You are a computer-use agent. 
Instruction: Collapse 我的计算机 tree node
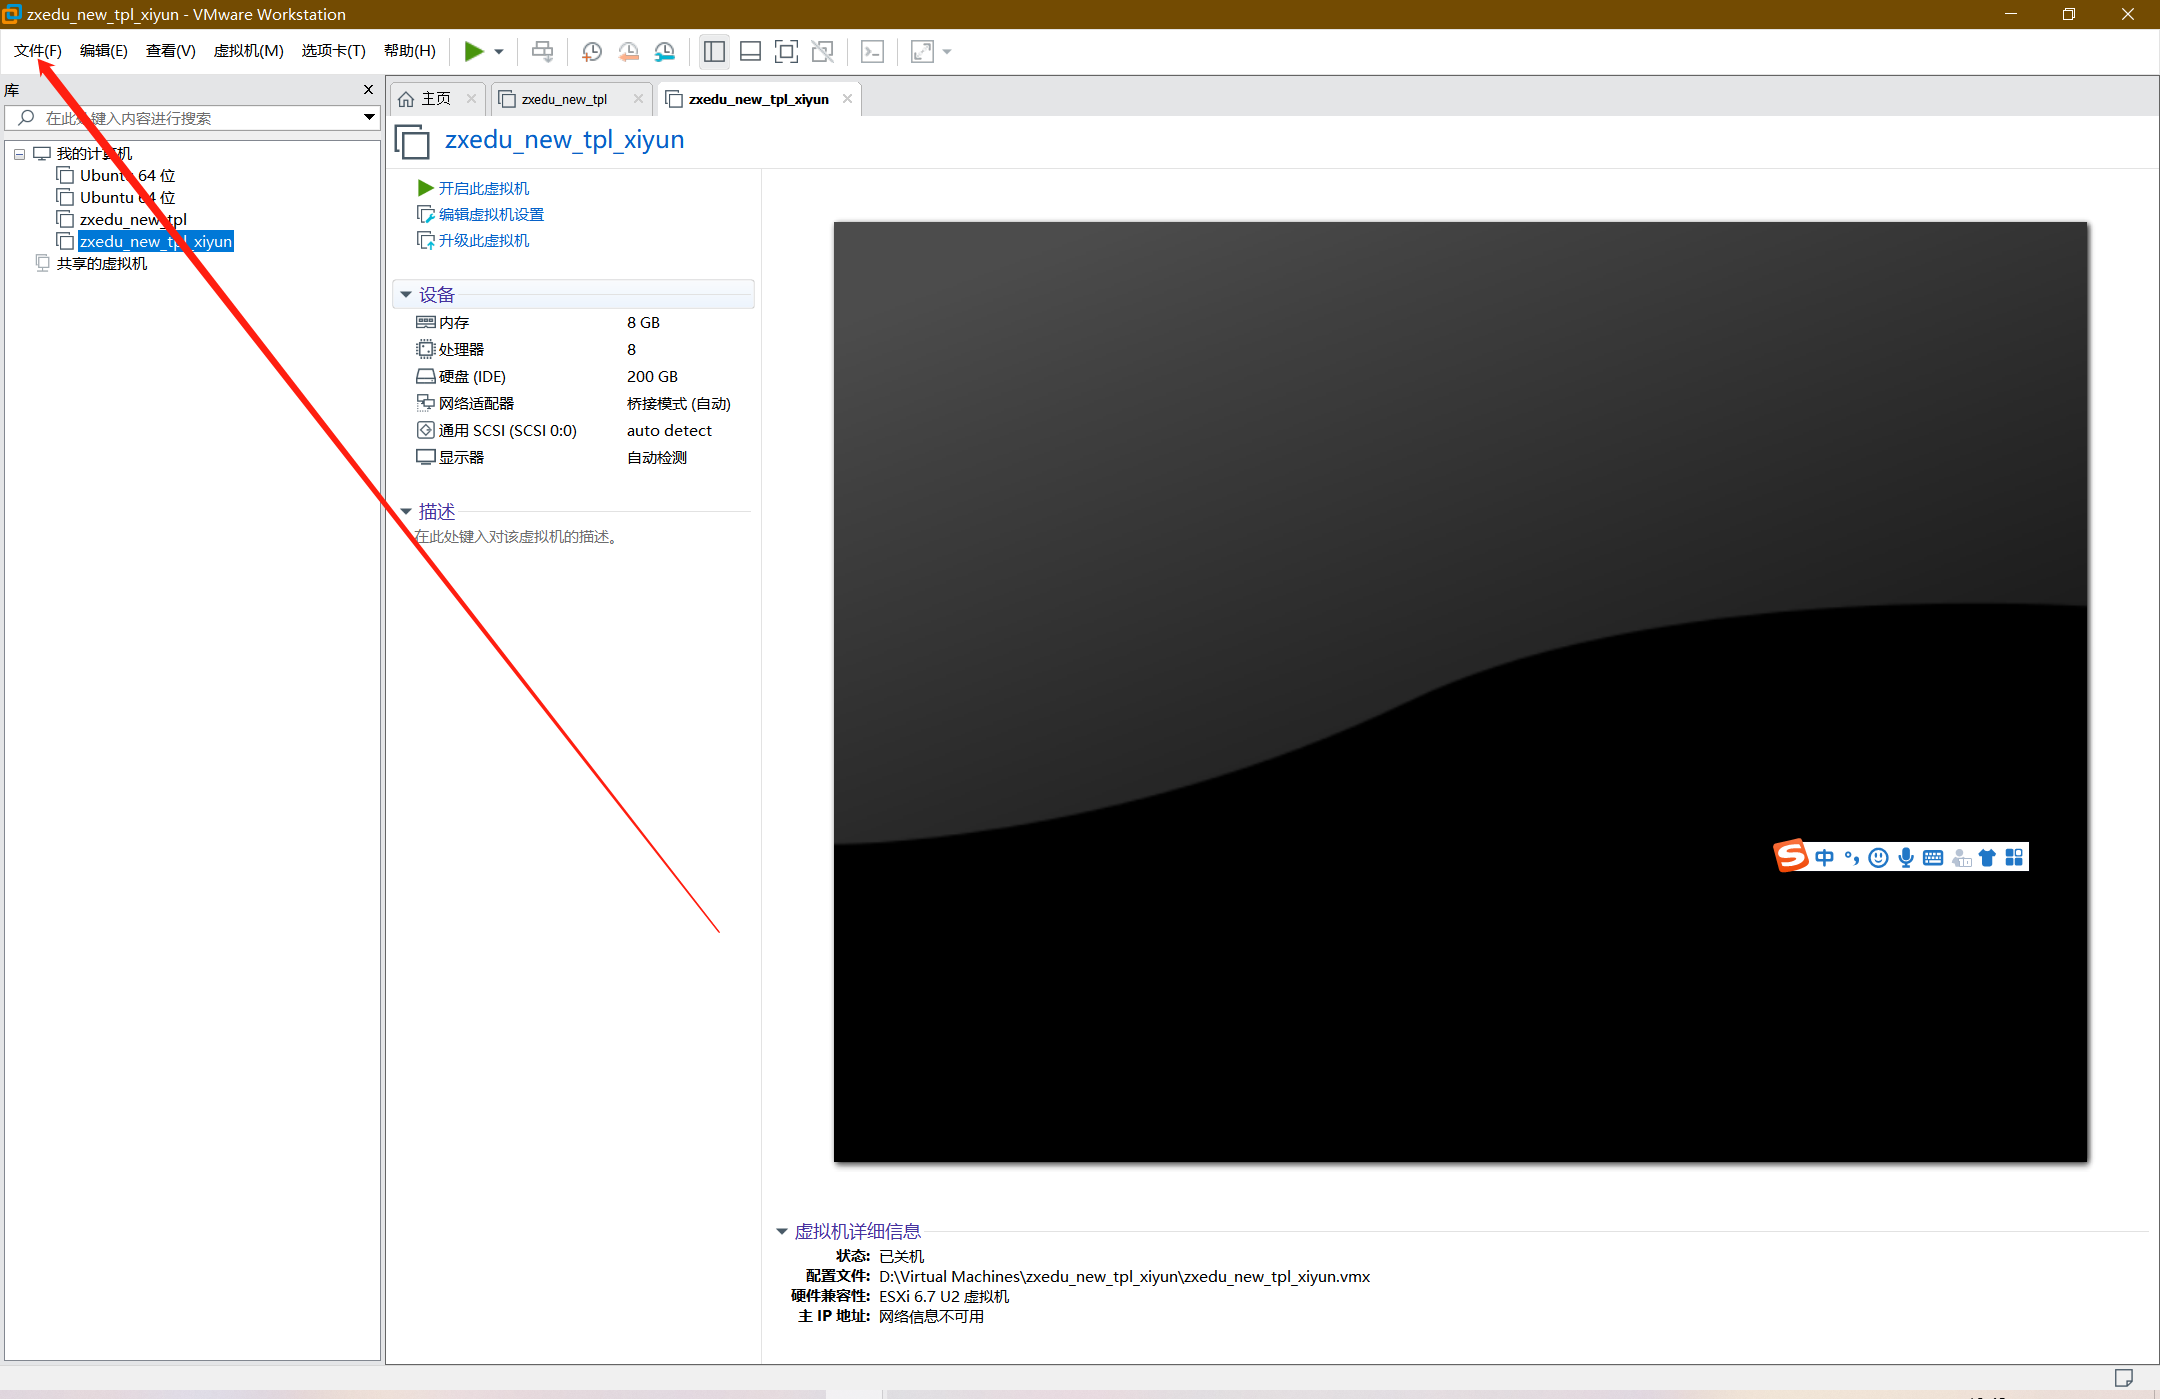coord(19,154)
